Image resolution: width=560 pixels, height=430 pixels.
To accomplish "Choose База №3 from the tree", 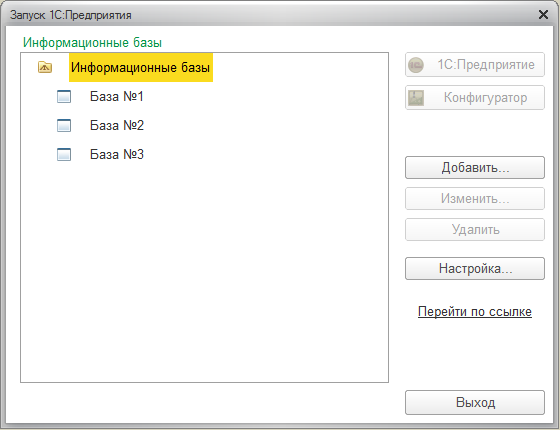I will [116, 154].
